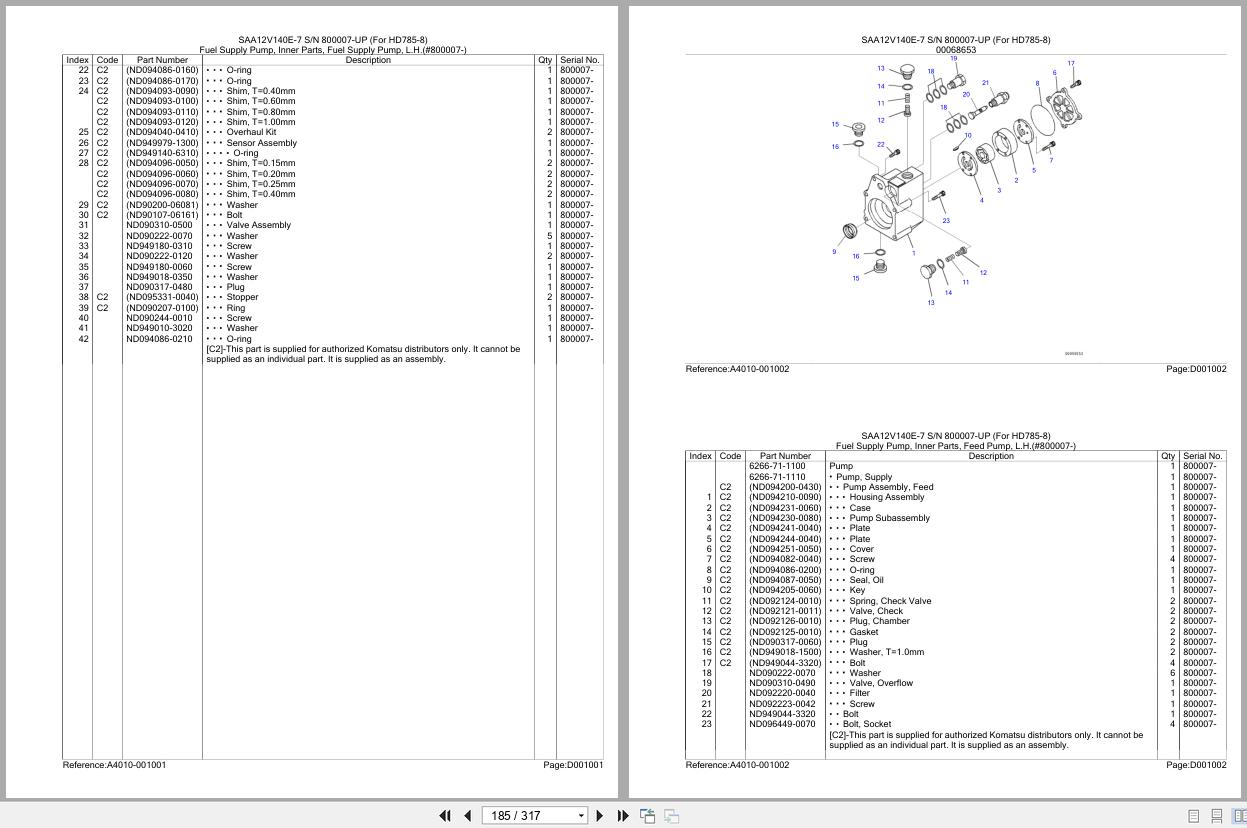Click the Sensor Assembly description
Image resolution: width=1247 pixels, height=828 pixels.
[261, 143]
